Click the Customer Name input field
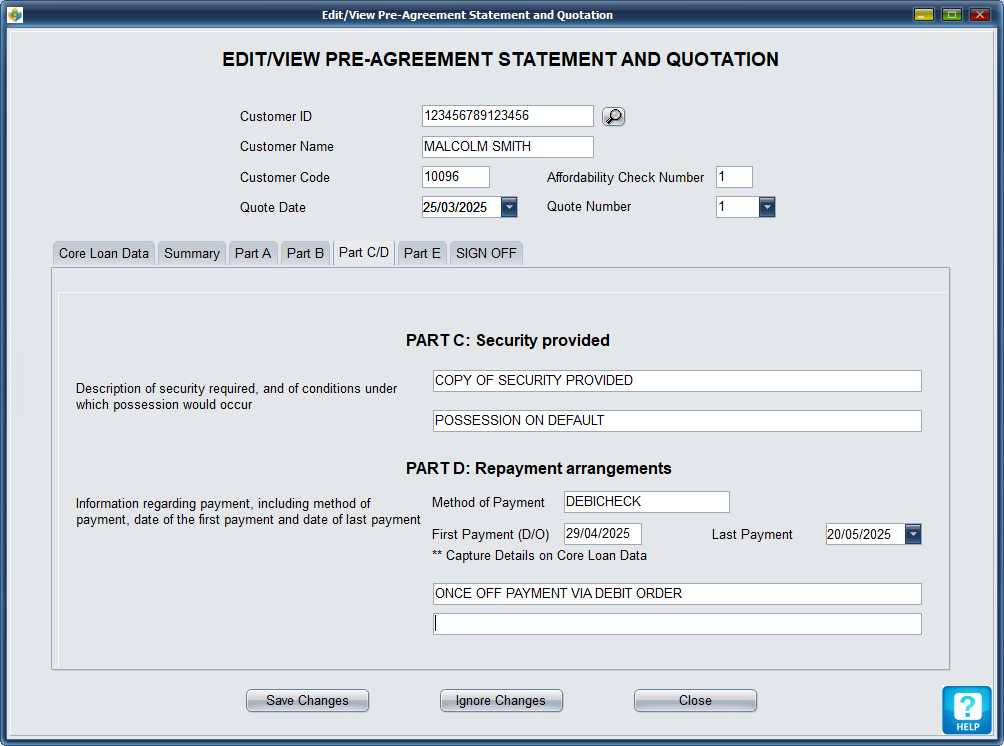Image resolution: width=1004 pixels, height=746 pixels. pos(507,147)
